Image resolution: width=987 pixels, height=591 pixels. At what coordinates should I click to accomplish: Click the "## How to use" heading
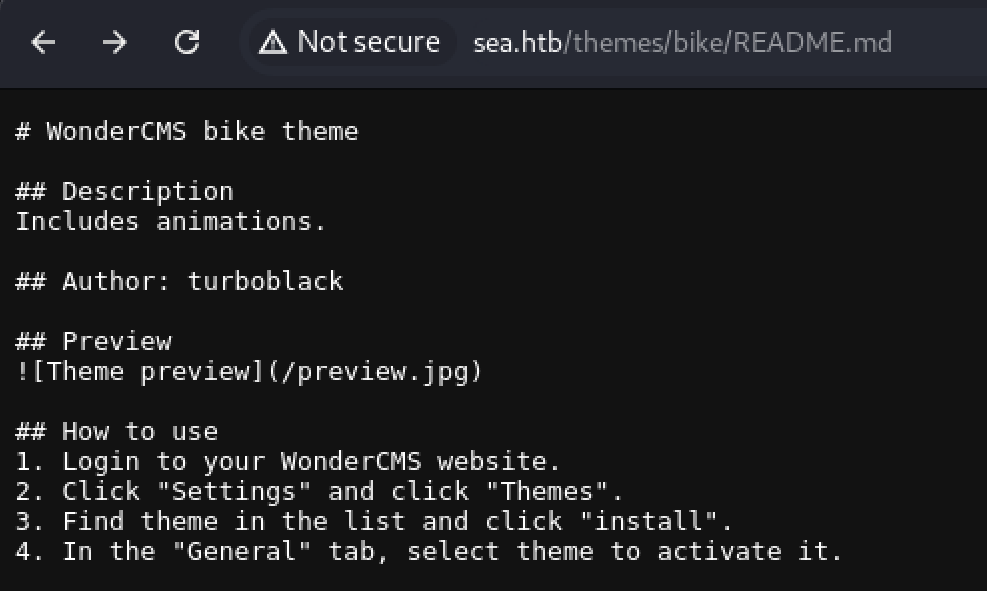point(116,432)
